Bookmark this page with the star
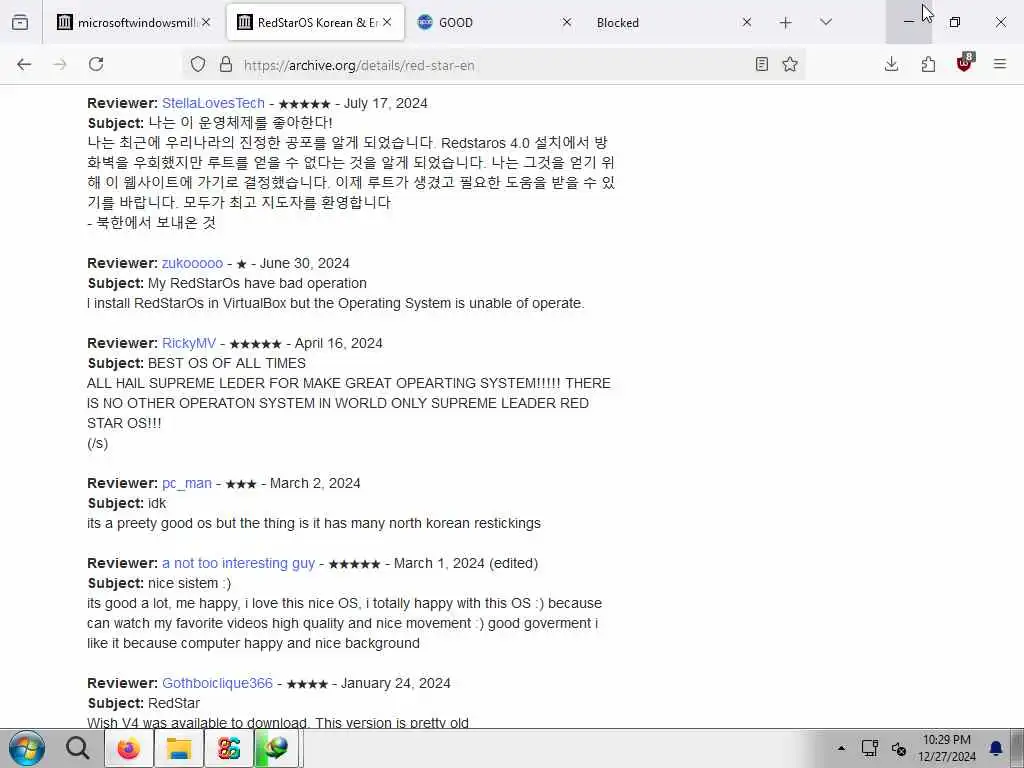Viewport: 1024px width, 768px height. pos(790,64)
